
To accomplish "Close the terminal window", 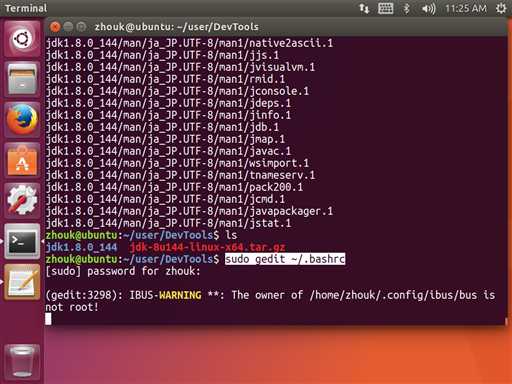I will 55,27.
